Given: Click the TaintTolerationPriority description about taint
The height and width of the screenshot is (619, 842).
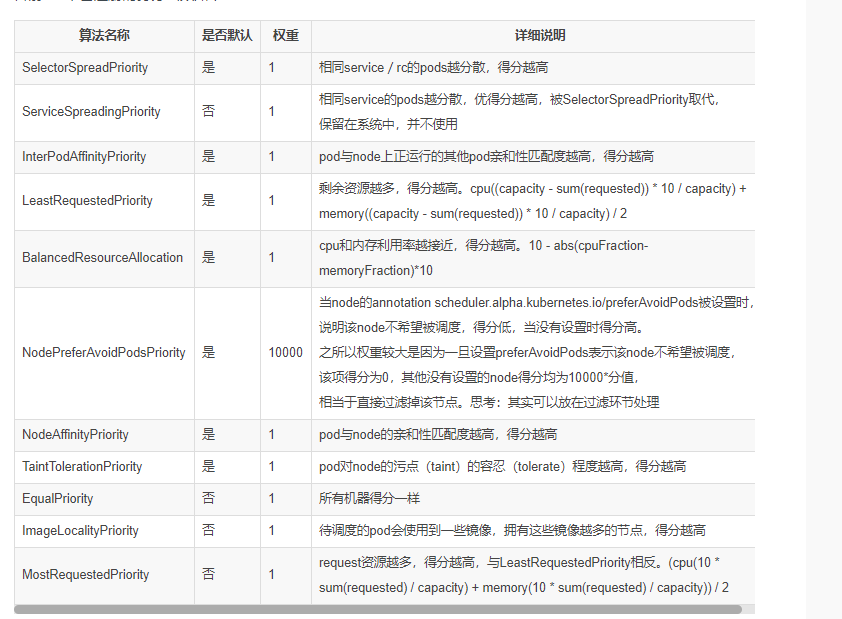Looking at the screenshot, I should pyautogui.click(x=503, y=467).
